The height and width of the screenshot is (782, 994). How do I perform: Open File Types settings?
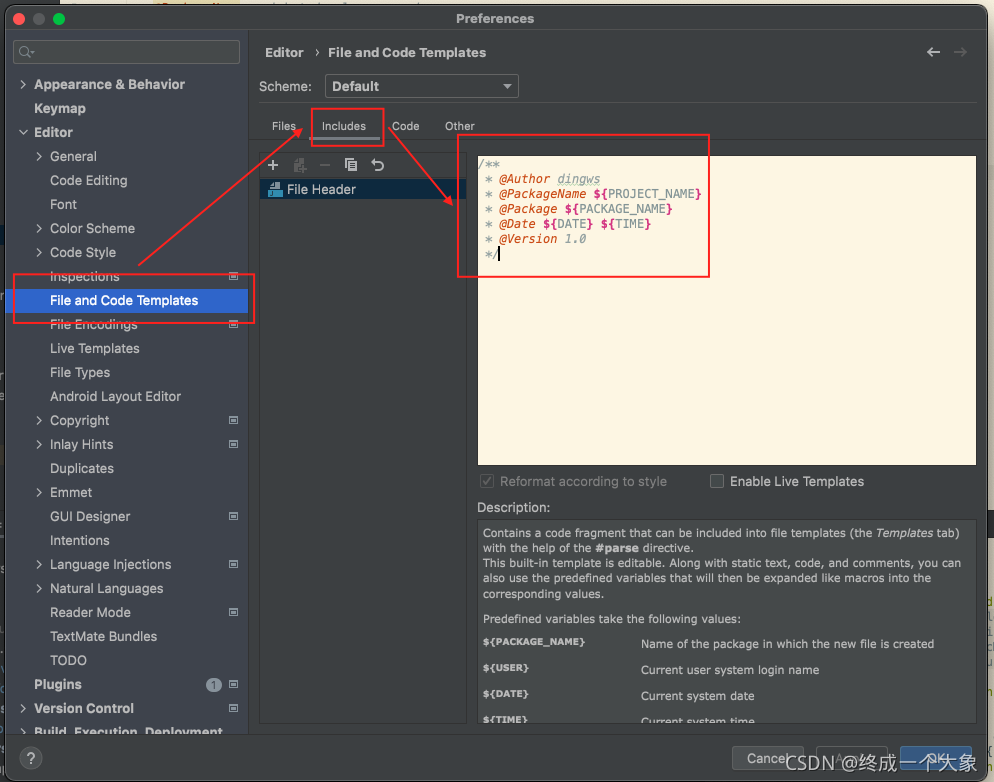(80, 373)
